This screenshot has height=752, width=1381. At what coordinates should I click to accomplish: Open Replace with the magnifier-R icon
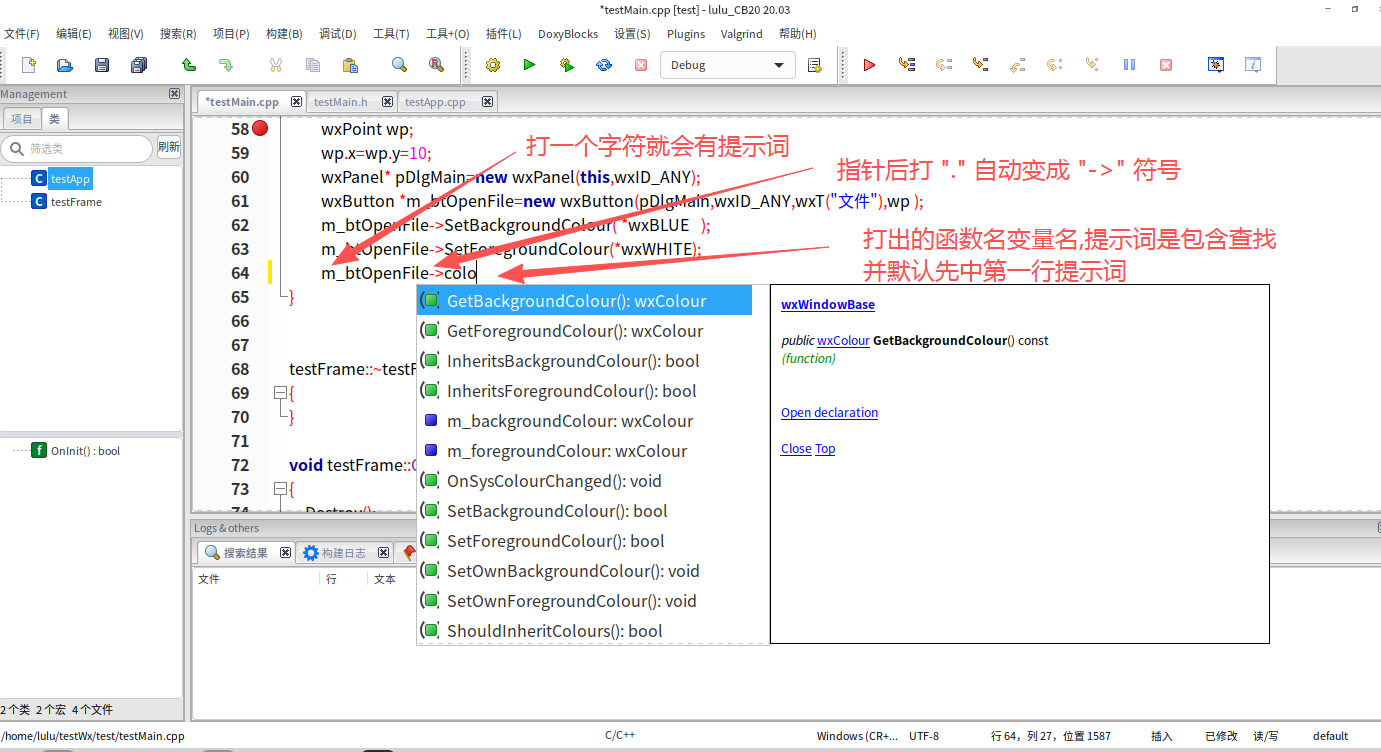pos(436,65)
